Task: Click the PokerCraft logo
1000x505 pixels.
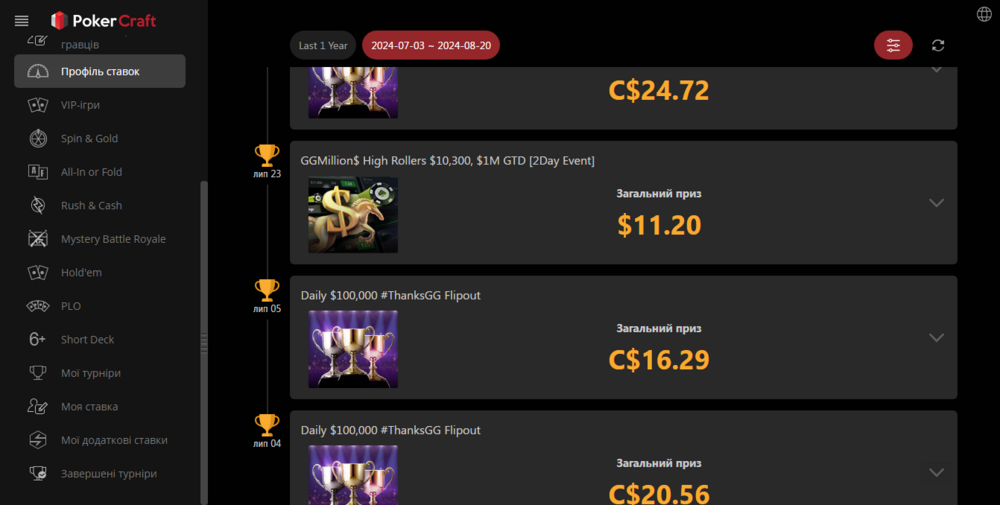Action: click(x=103, y=21)
